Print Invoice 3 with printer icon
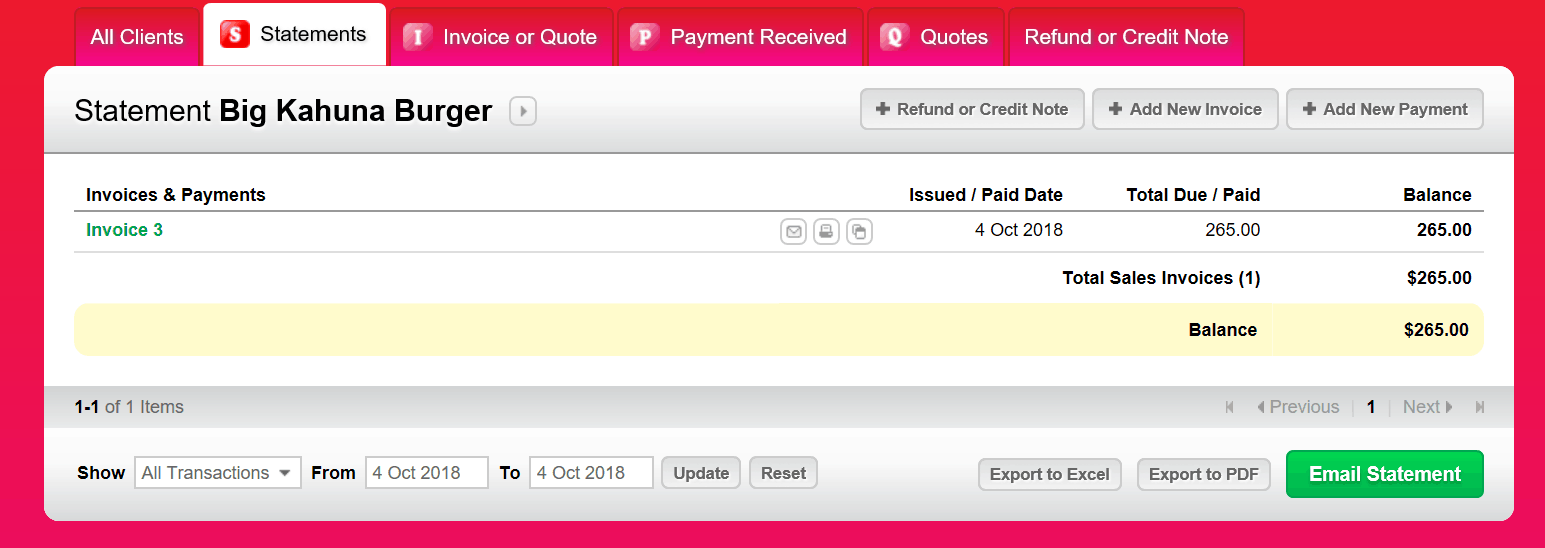This screenshot has height=548, width=1545. point(826,232)
